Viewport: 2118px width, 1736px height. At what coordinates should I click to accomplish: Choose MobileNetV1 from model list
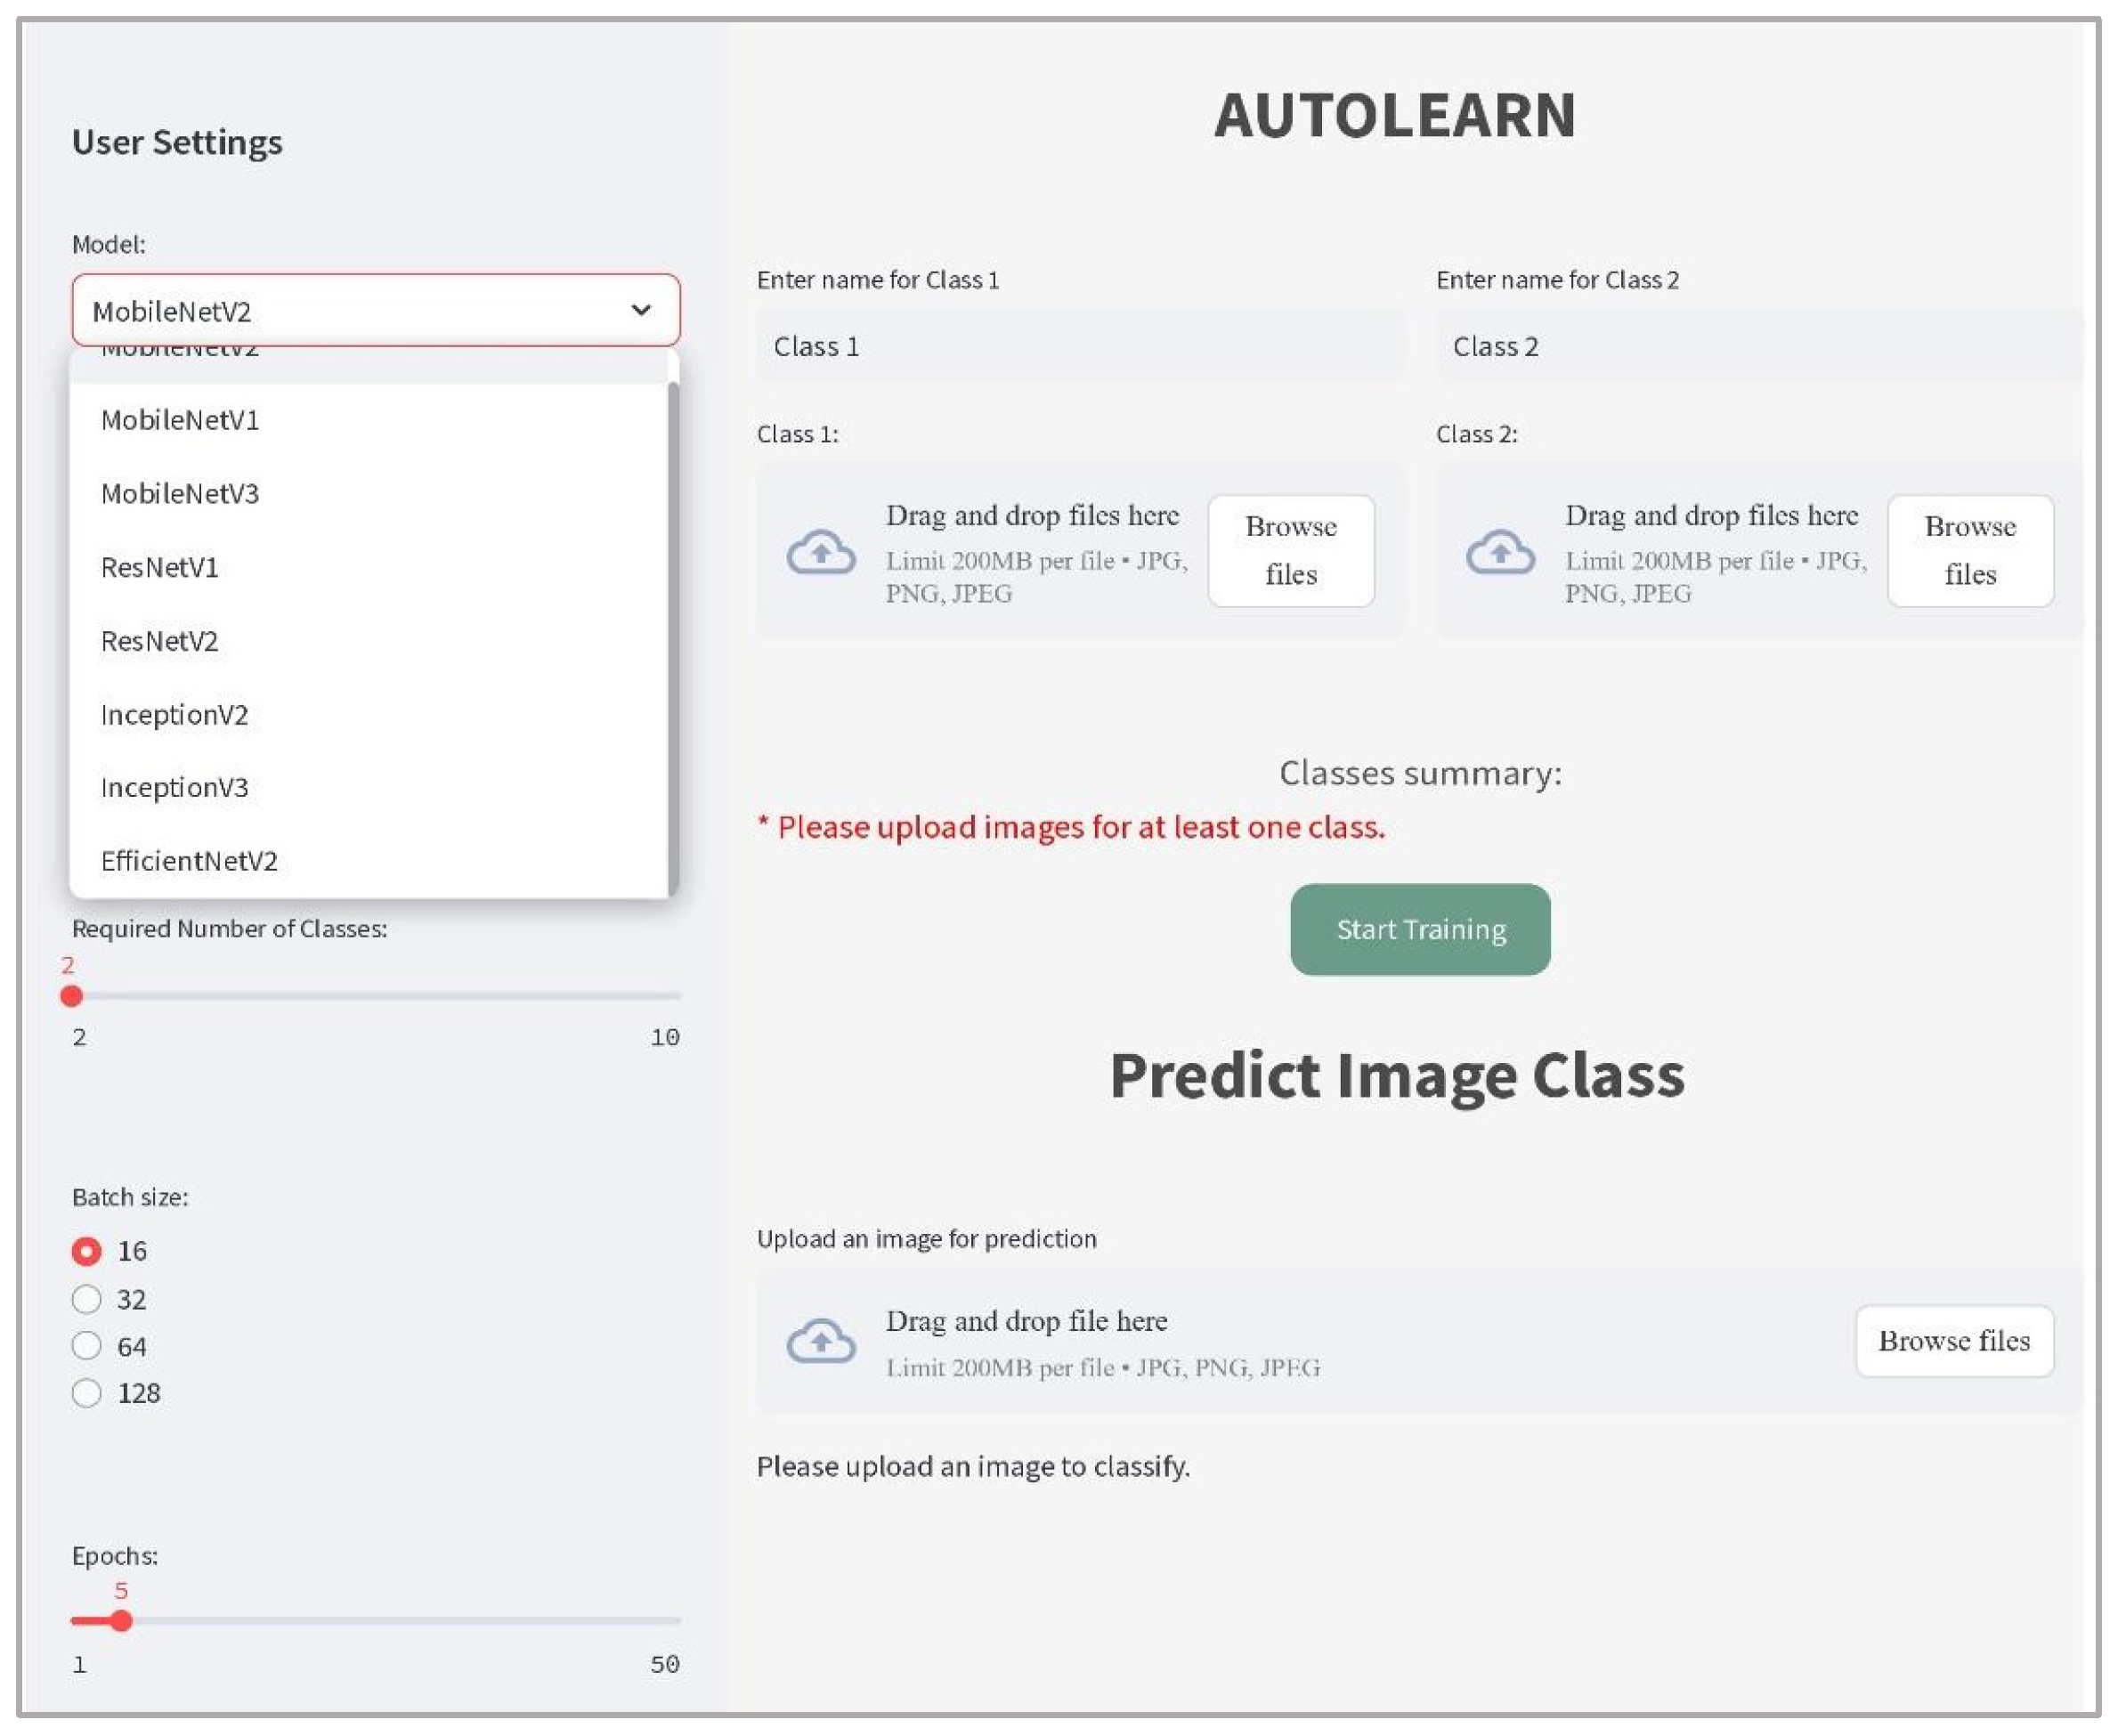point(180,420)
